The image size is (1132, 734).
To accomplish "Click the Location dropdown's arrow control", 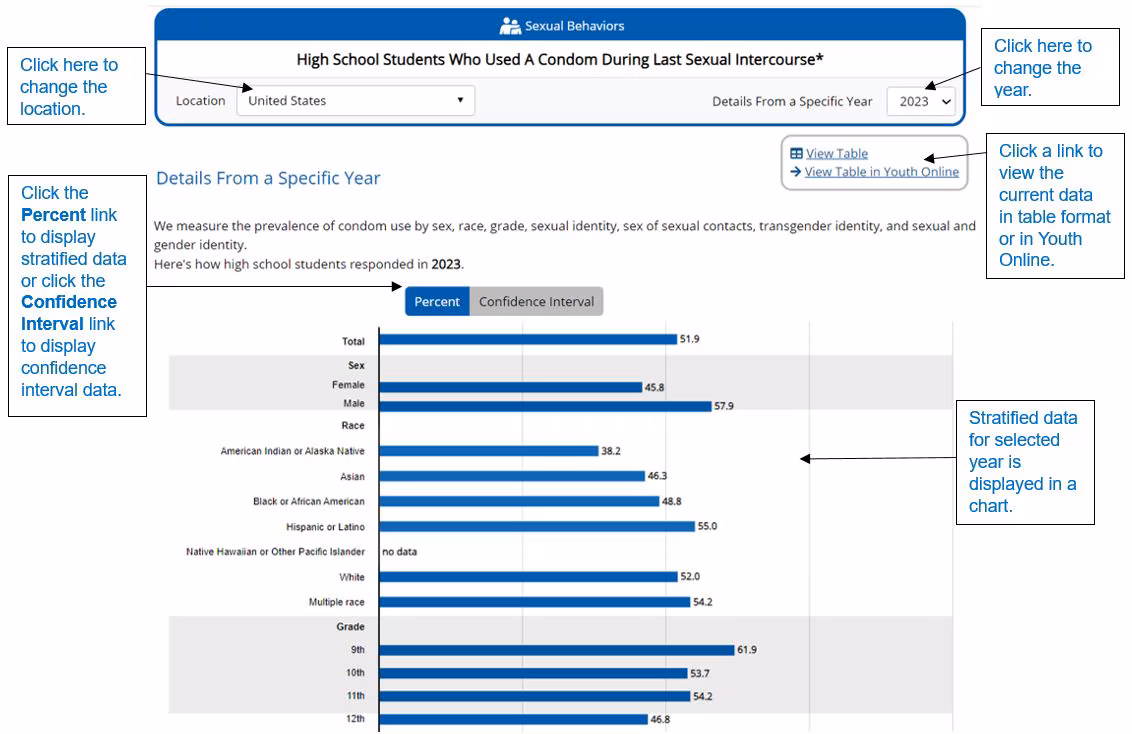I will coord(462,100).
